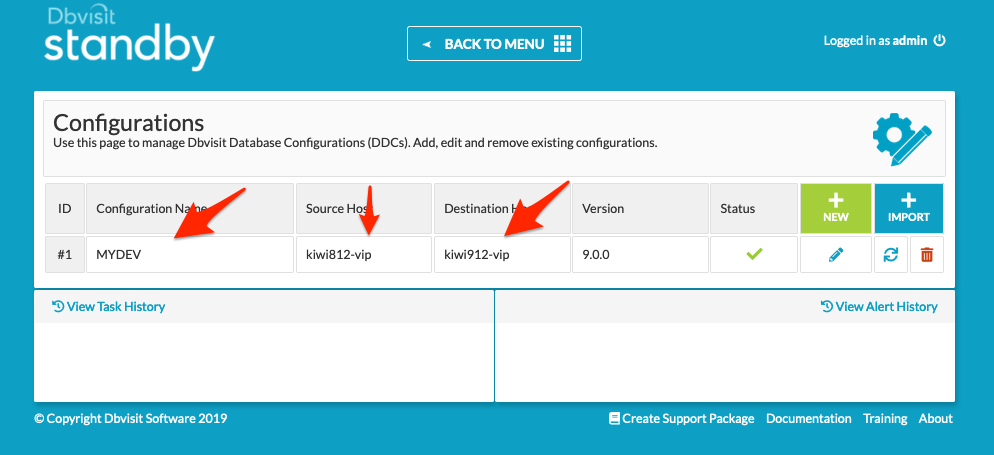
Task: Click the kiwi812-vip source host cell
Action: tap(364, 255)
